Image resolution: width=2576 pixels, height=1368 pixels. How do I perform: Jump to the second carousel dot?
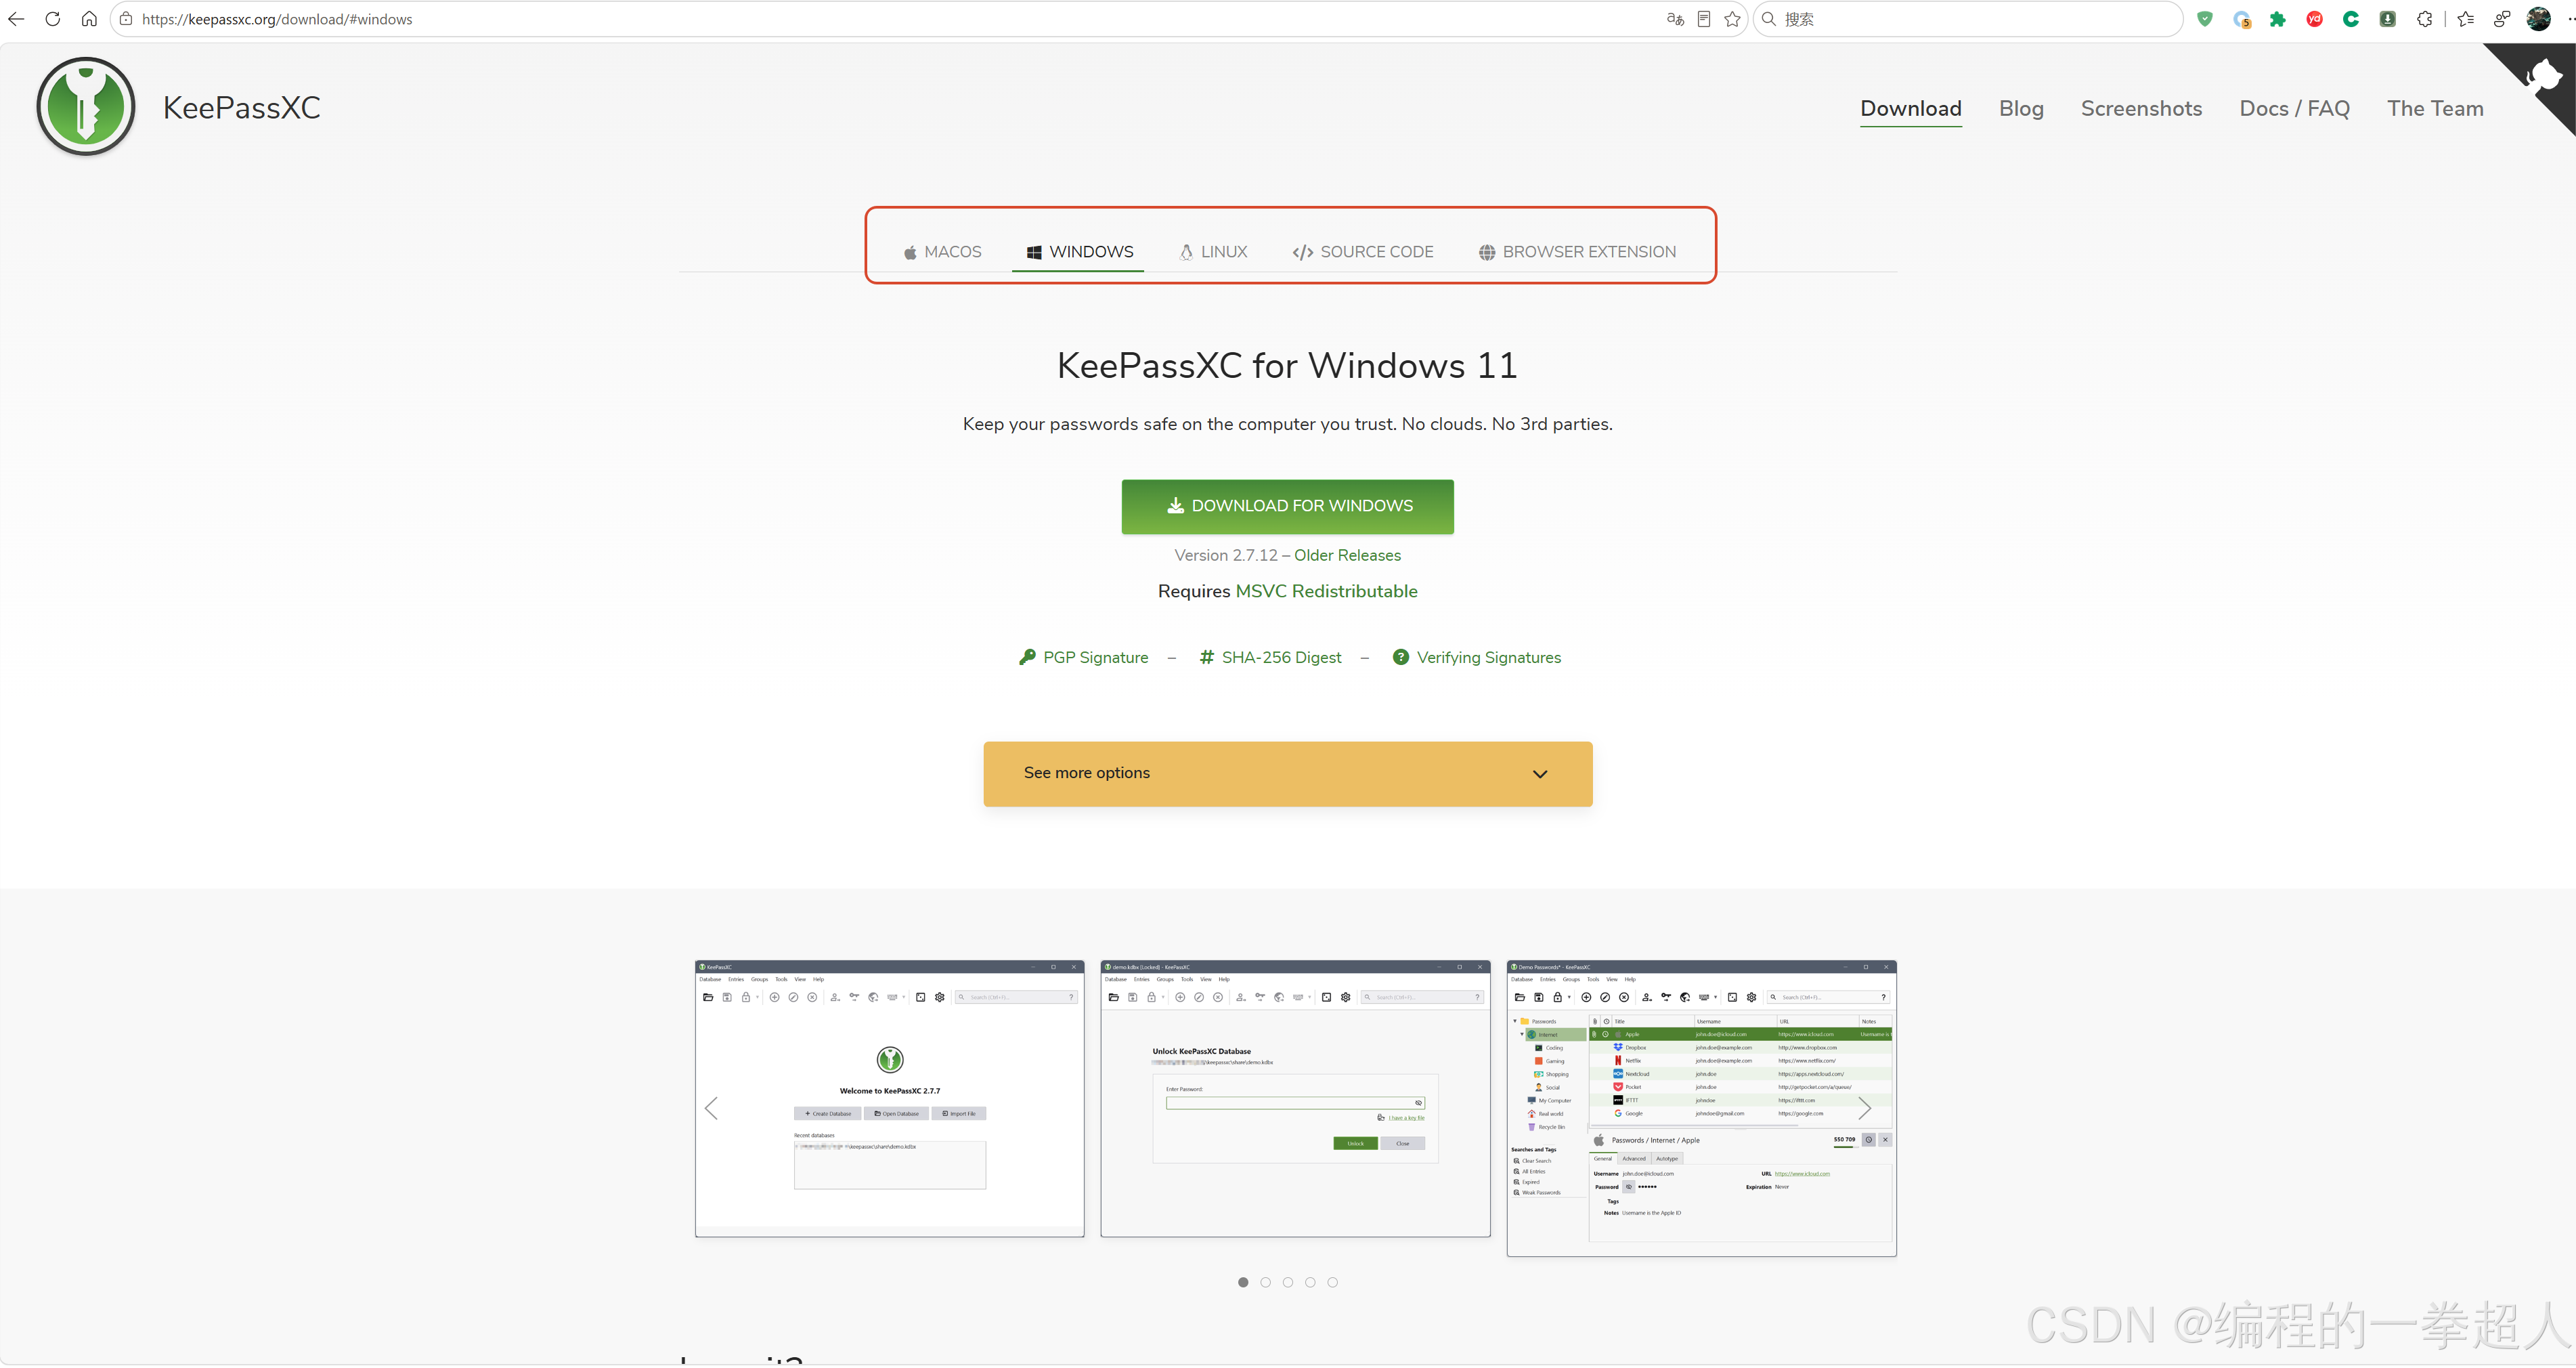1265,1282
